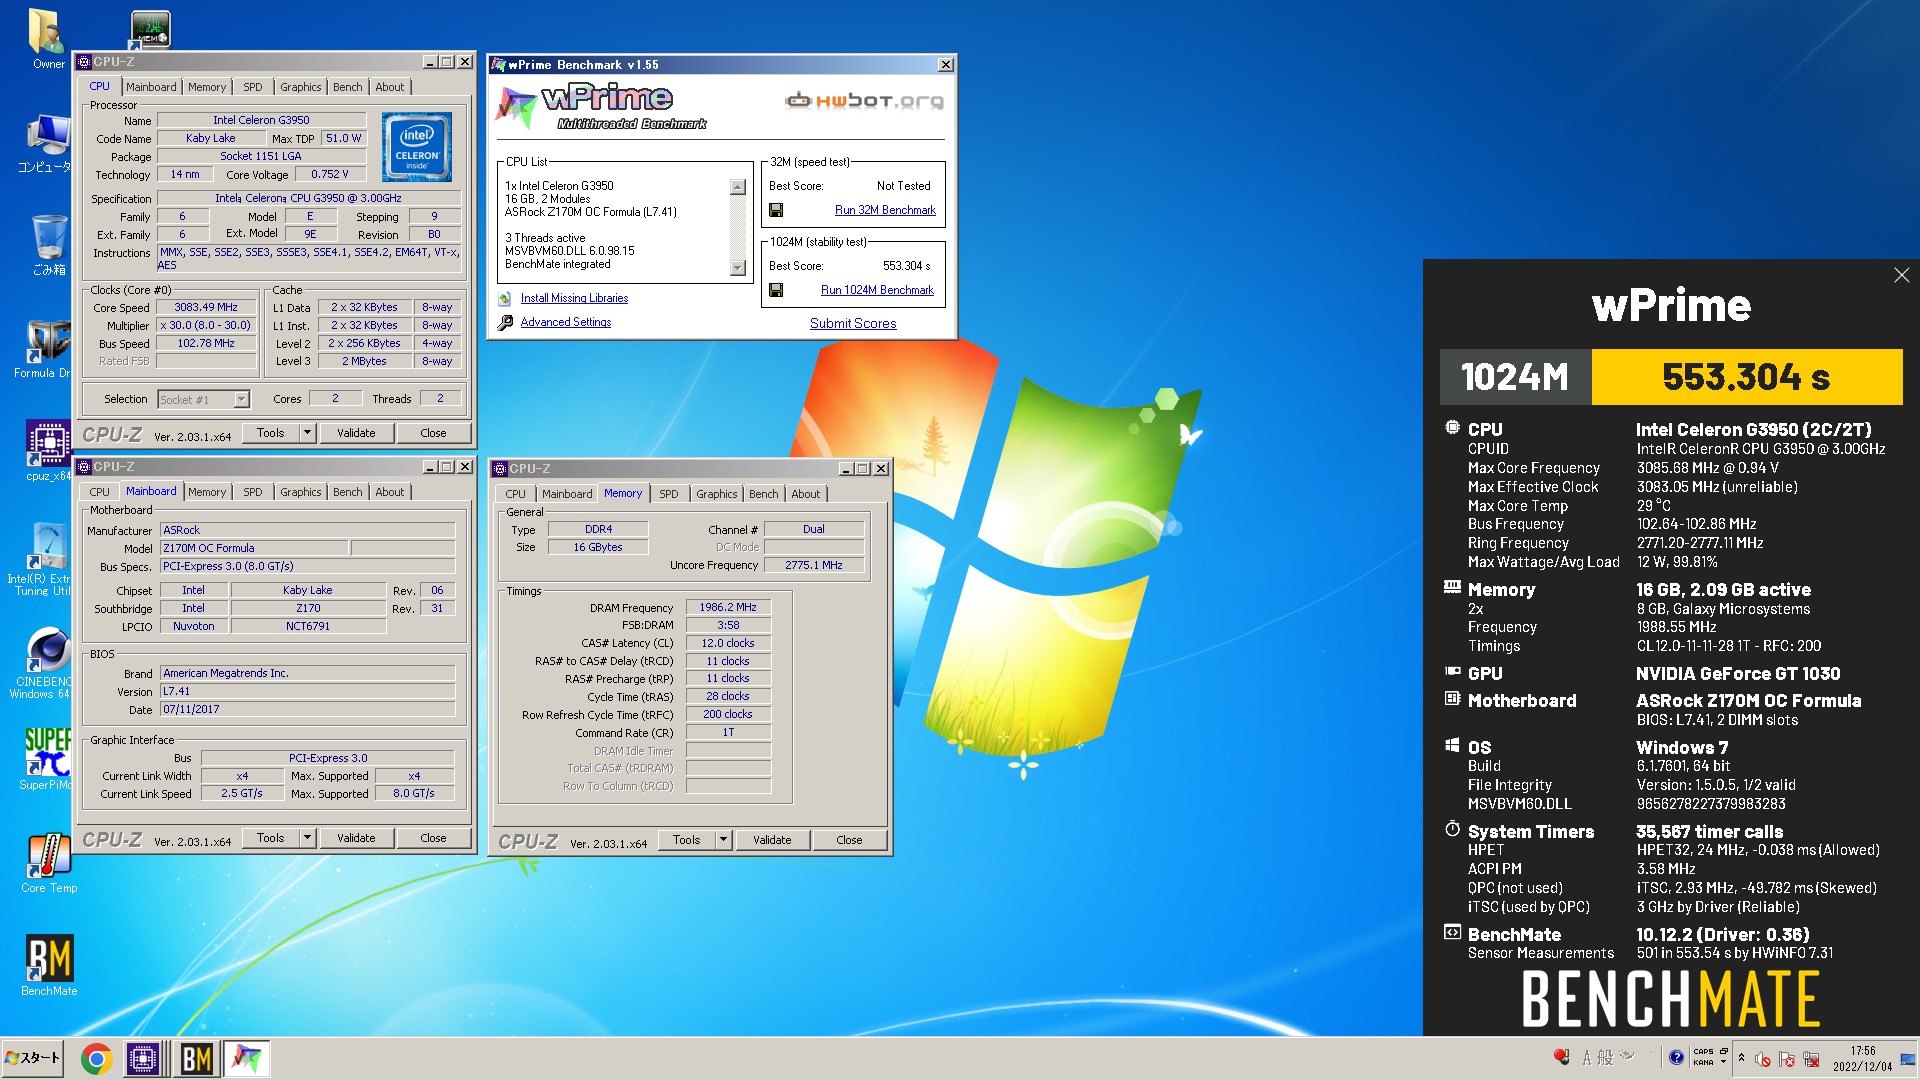The height and width of the screenshot is (1080, 1920).
Task: Open the Recycle Bin desktop icon
Action: coord(48,243)
